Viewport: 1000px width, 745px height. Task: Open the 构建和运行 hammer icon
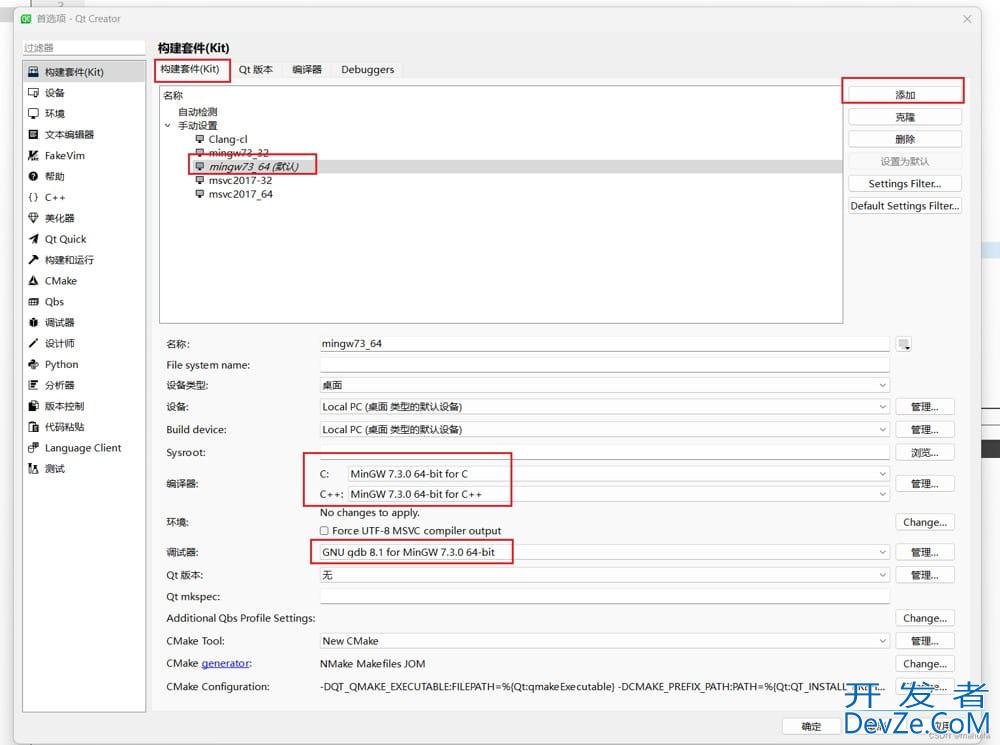pyautogui.click(x=33, y=260)
